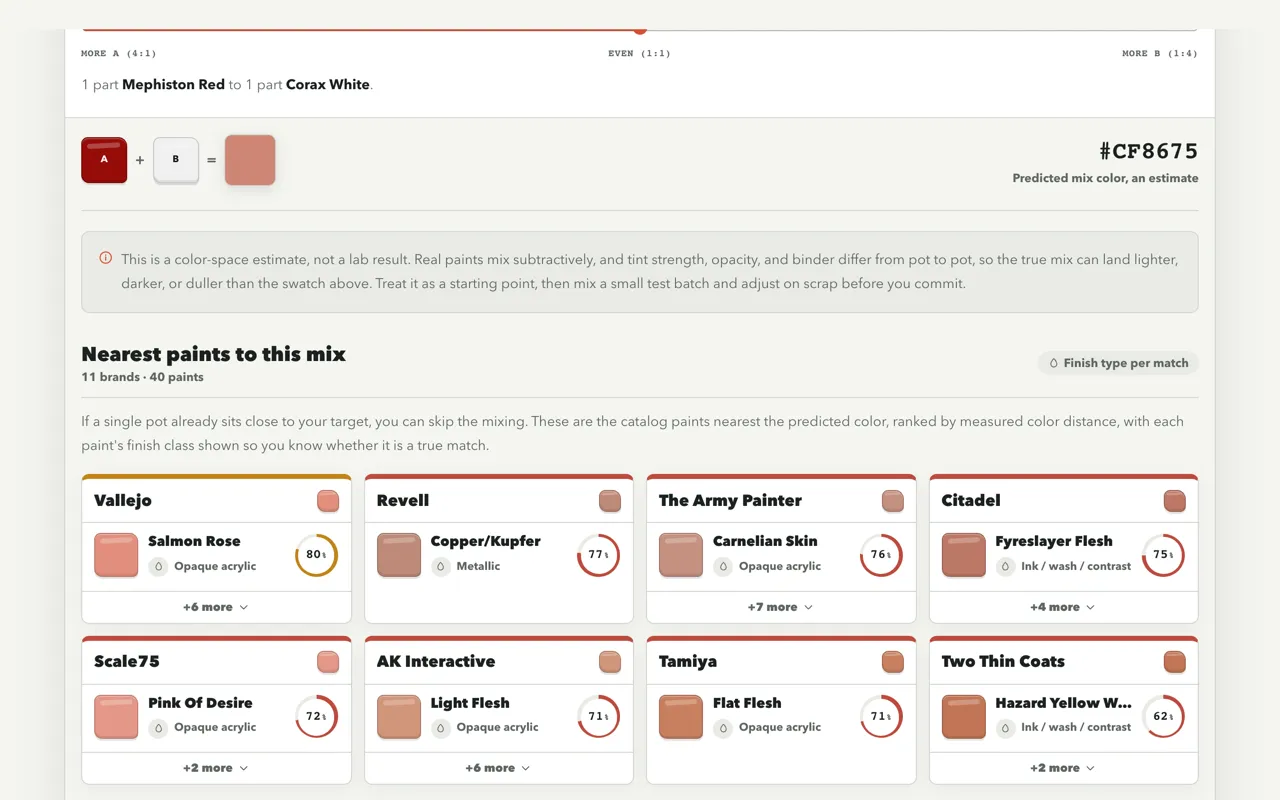Click The Army Painter header mini swatch

[893, 501]
